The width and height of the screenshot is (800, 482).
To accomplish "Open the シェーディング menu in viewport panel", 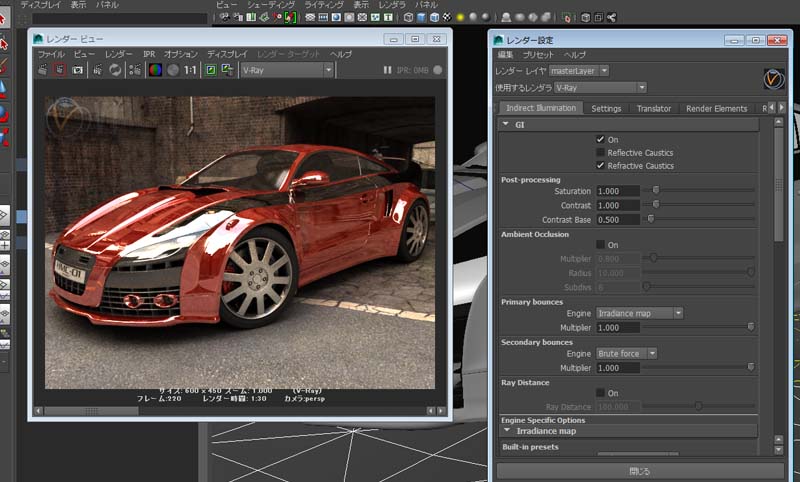I will (x=270, y=5).
